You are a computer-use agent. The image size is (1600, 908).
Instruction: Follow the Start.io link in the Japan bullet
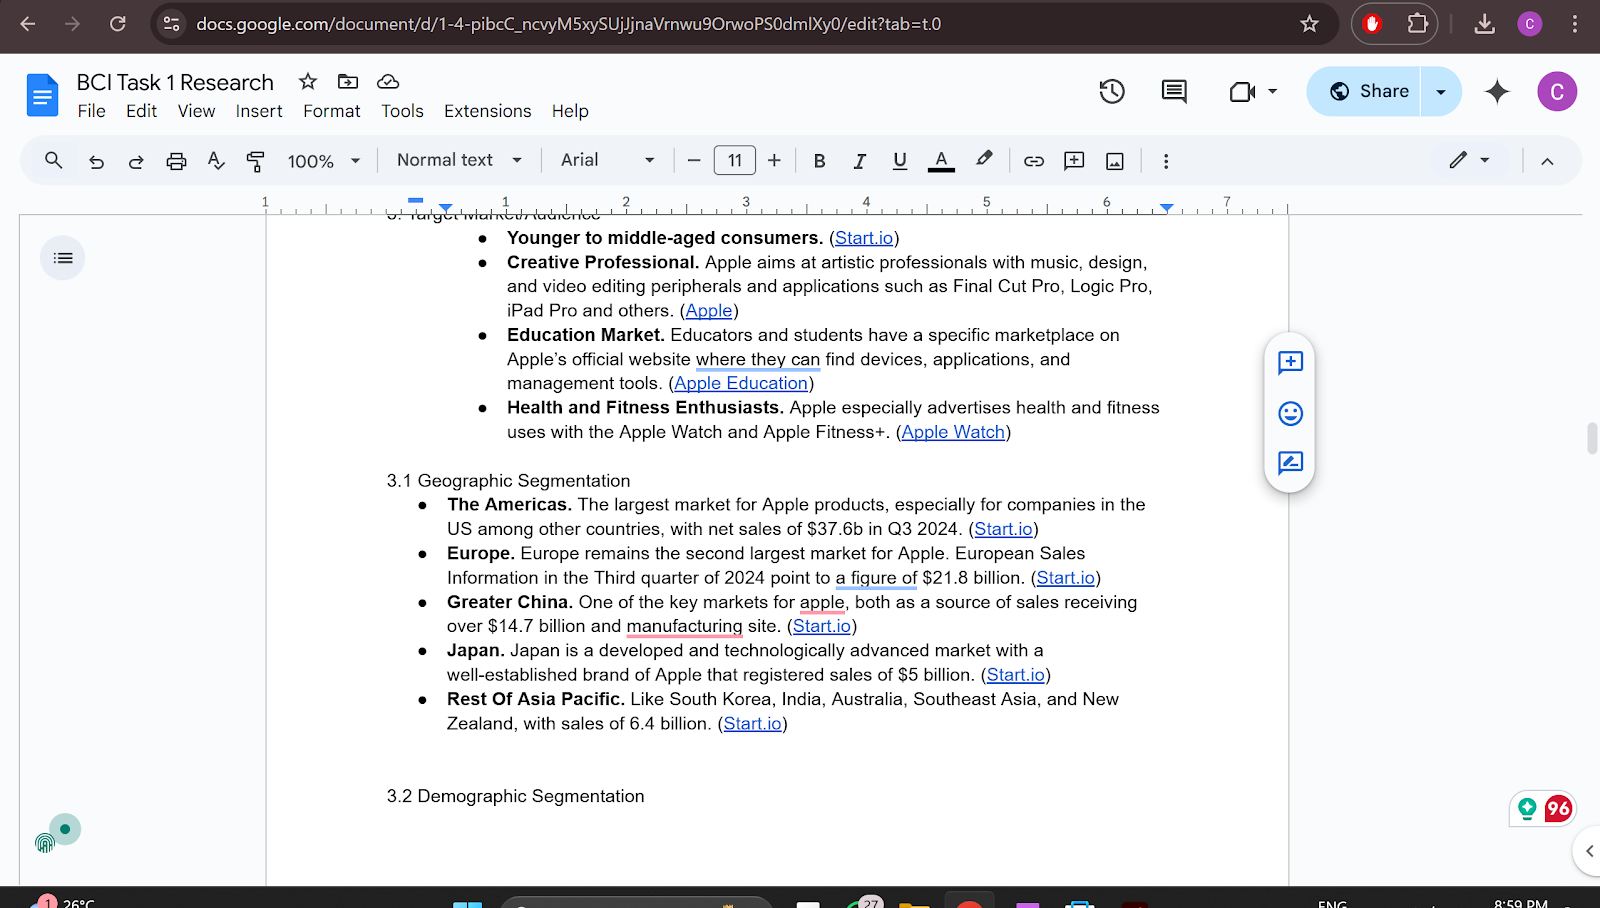pos(1016,675)
